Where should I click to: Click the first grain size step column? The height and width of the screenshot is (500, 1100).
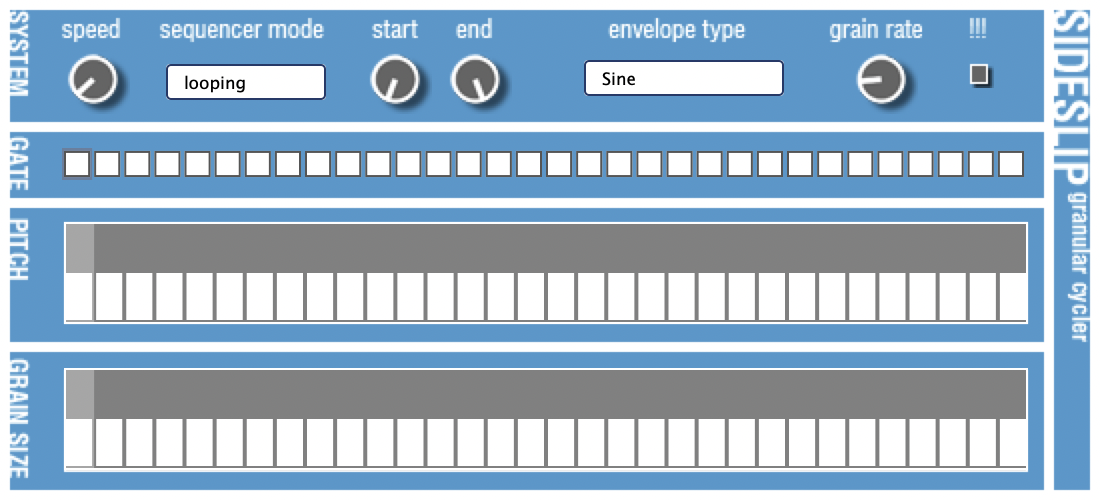(x=79, y=442)
